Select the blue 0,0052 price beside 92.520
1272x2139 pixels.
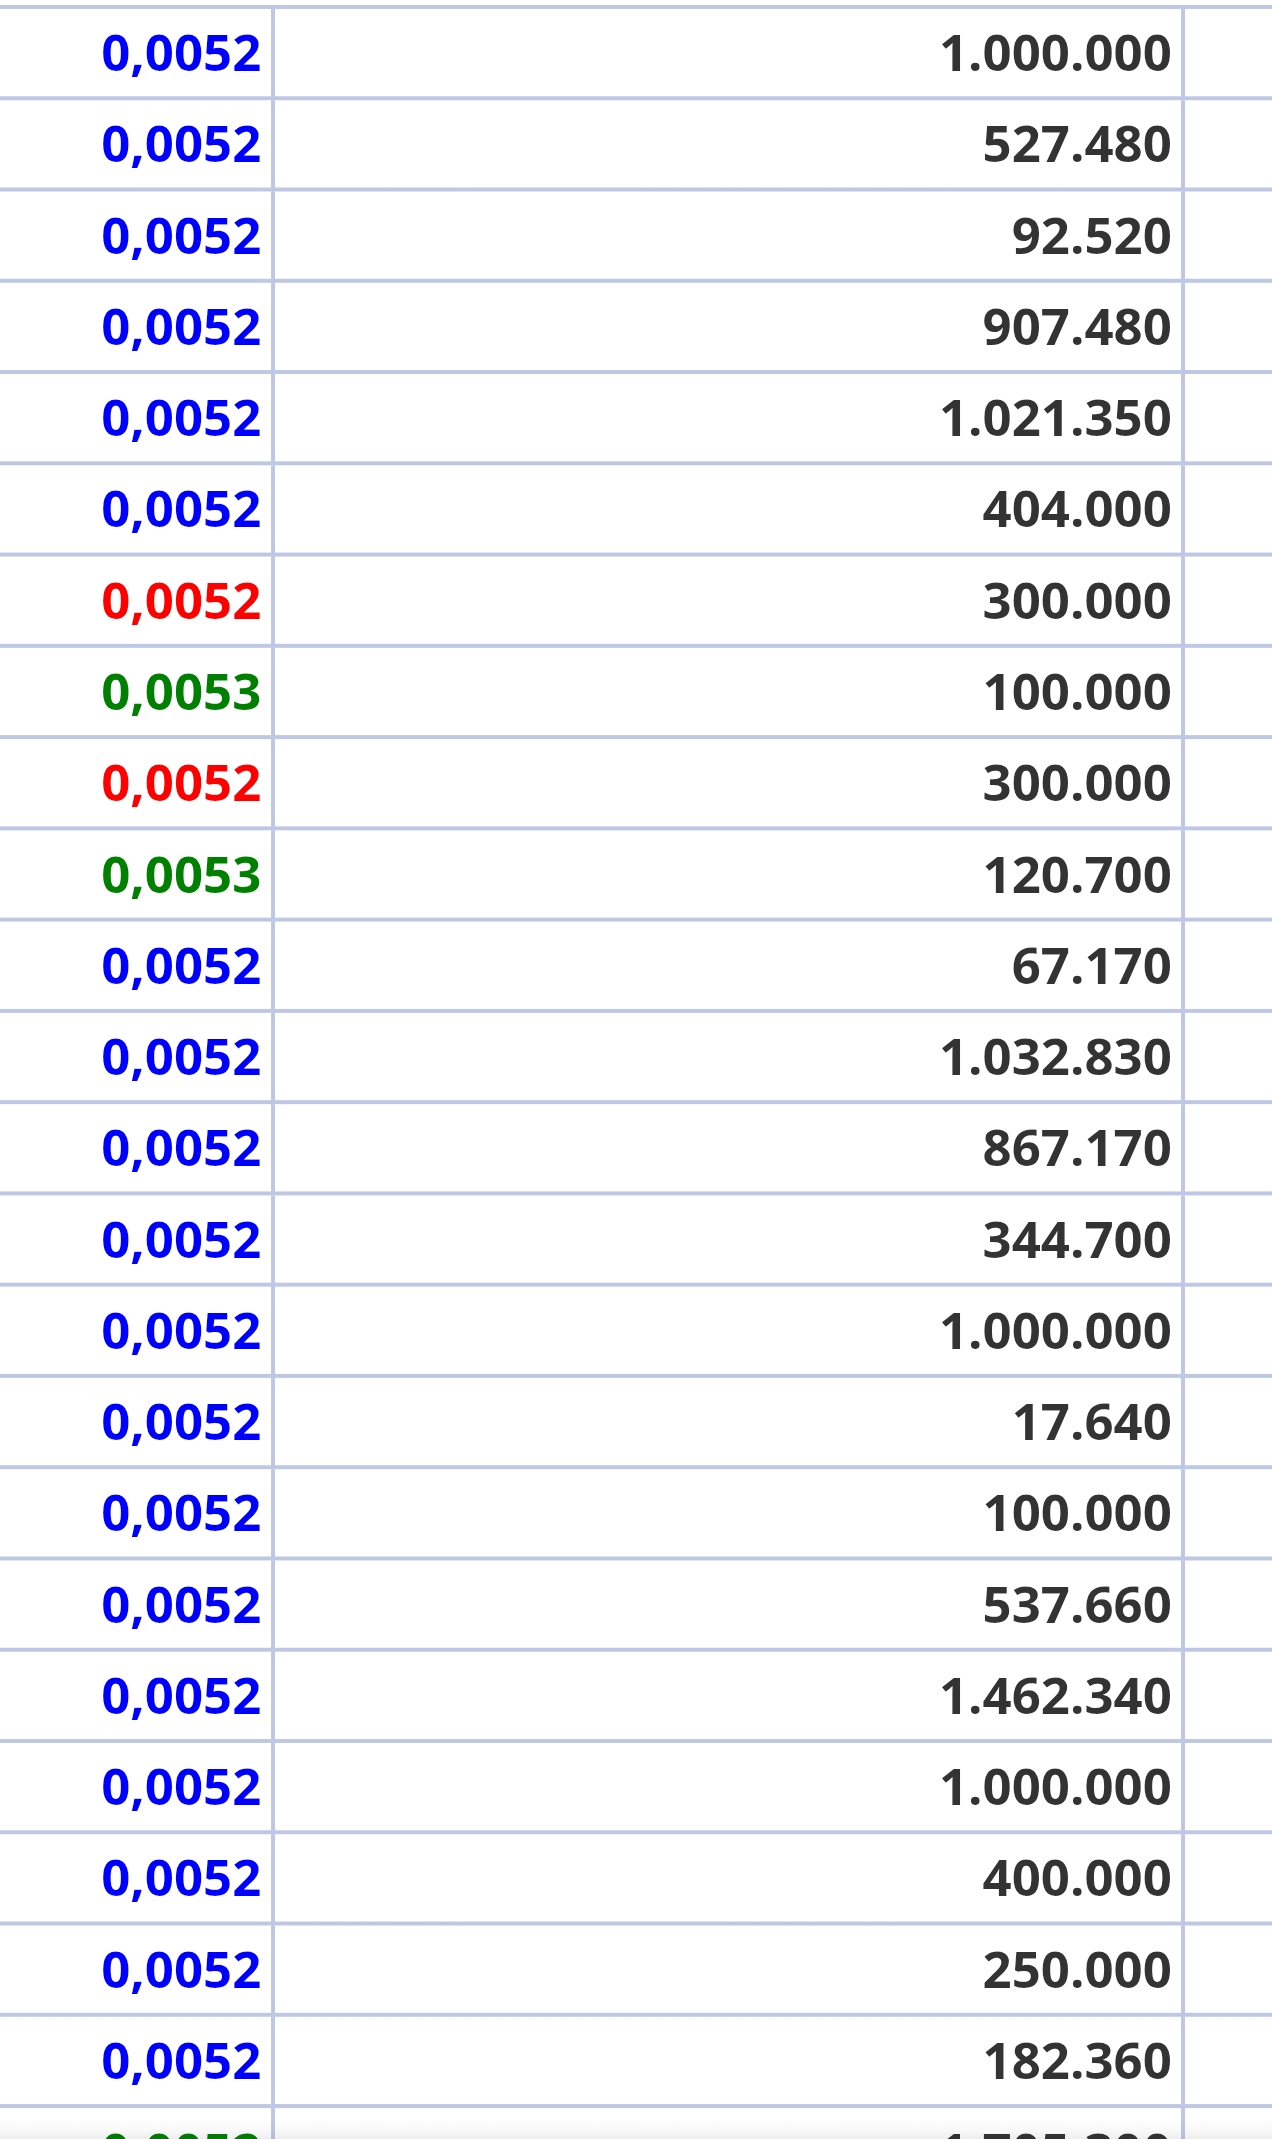(x=181, y=236)
